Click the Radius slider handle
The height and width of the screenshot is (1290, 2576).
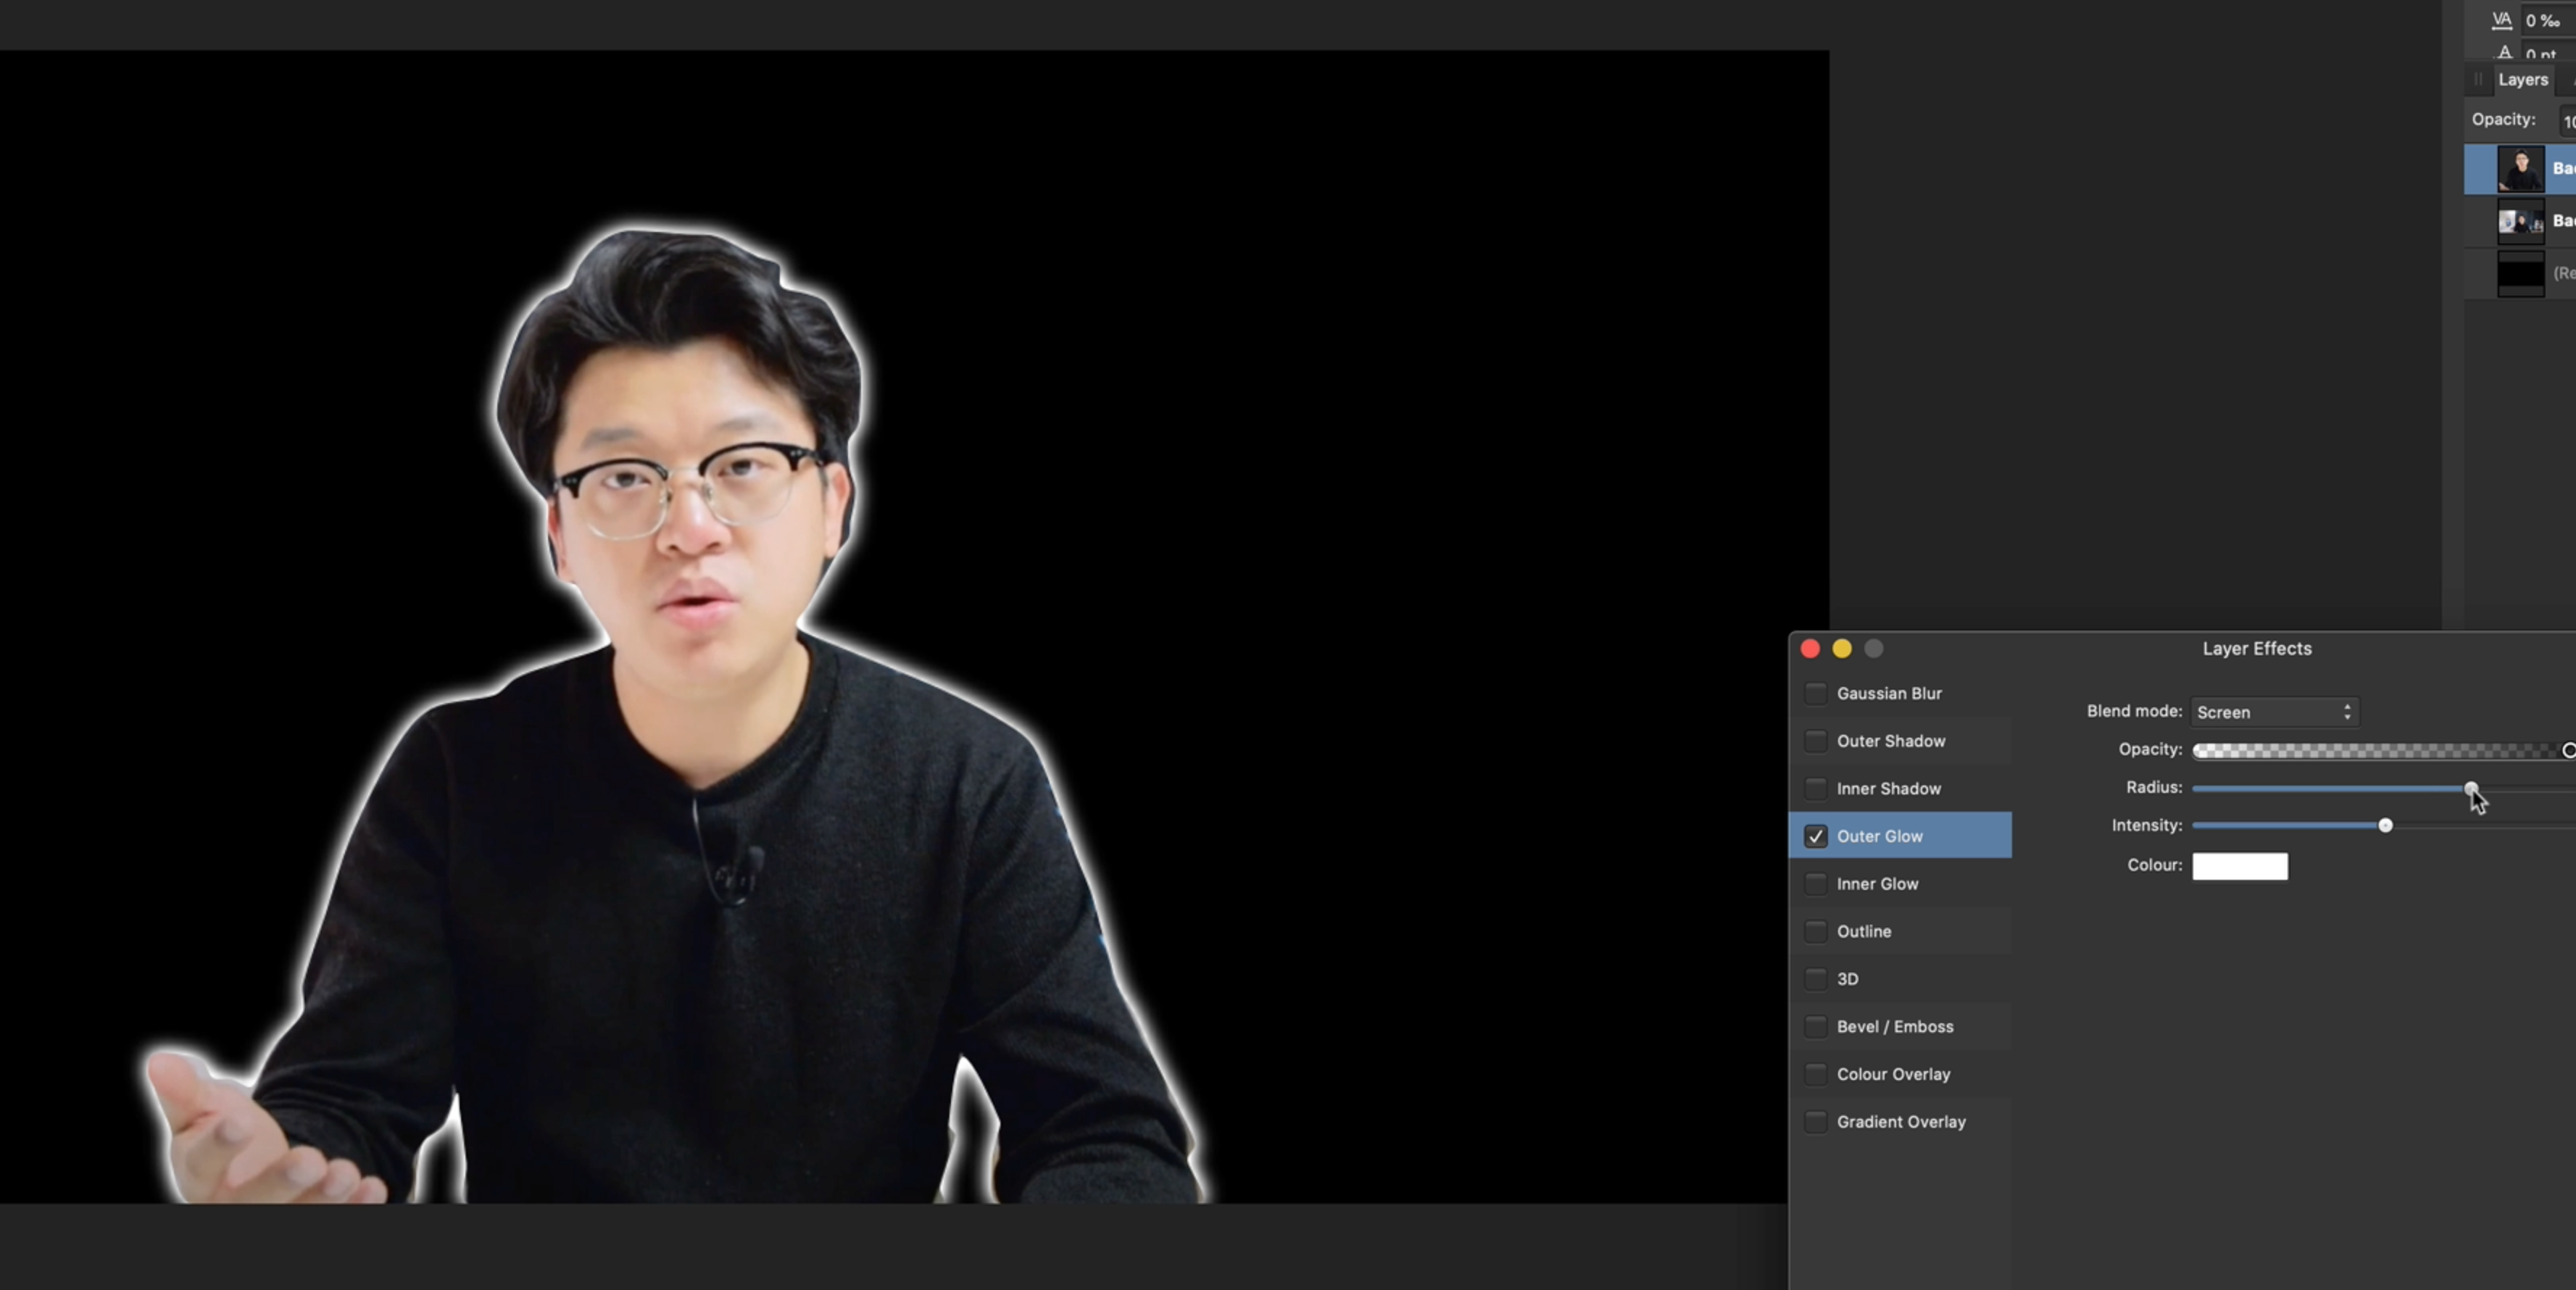pyautogui.click(x=2470, y=789)
